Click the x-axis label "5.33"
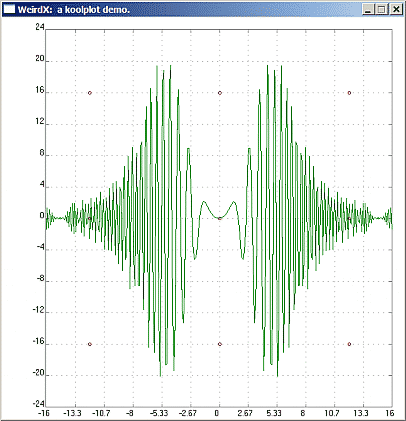406x421 pixels. pos(274,413)
